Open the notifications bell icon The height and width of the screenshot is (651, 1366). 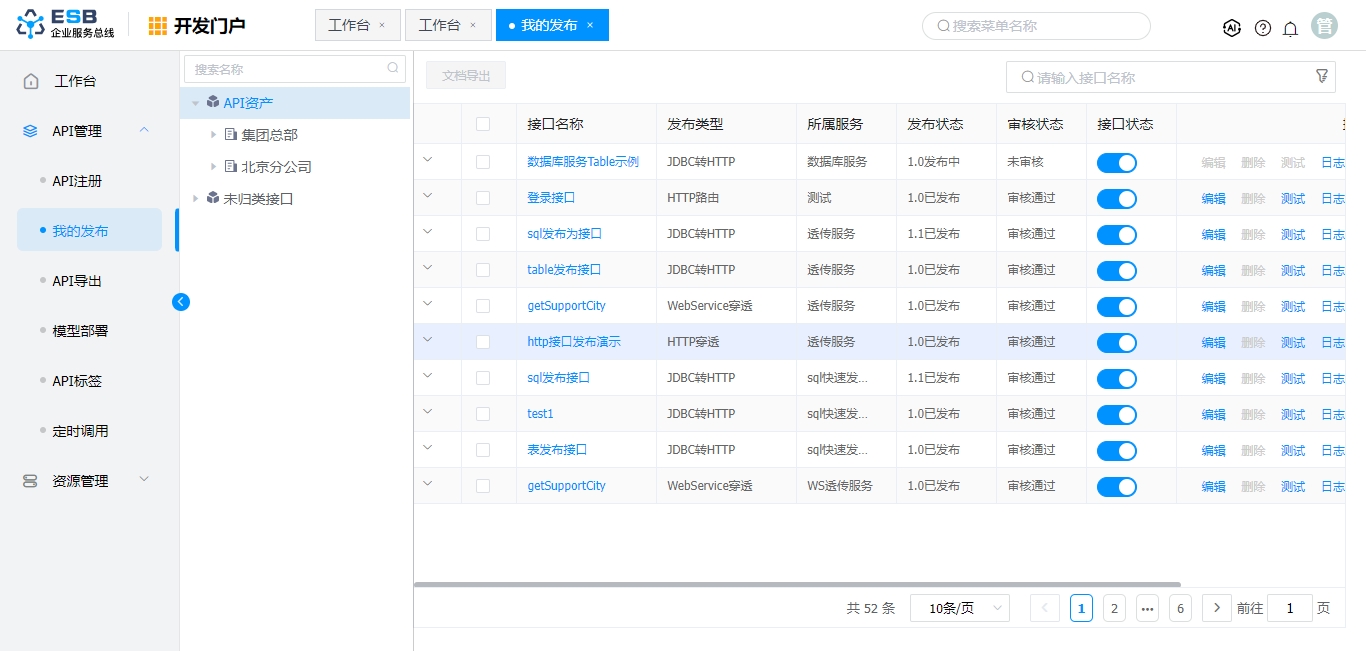click(x=1290, y=28)
